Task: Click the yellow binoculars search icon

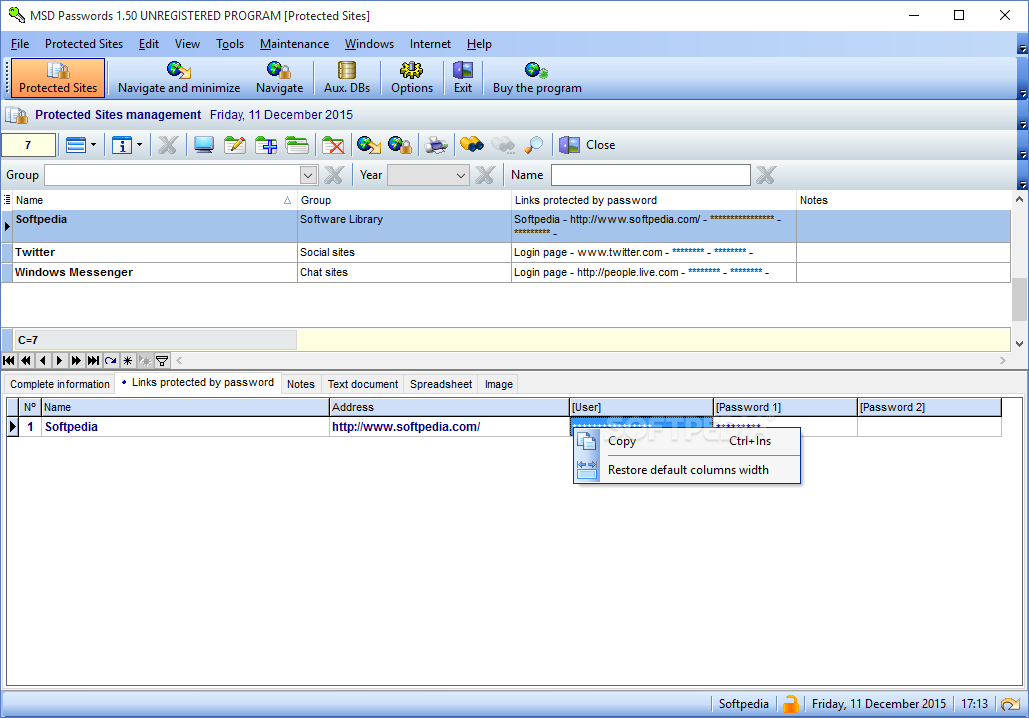Action: (471, 145)
